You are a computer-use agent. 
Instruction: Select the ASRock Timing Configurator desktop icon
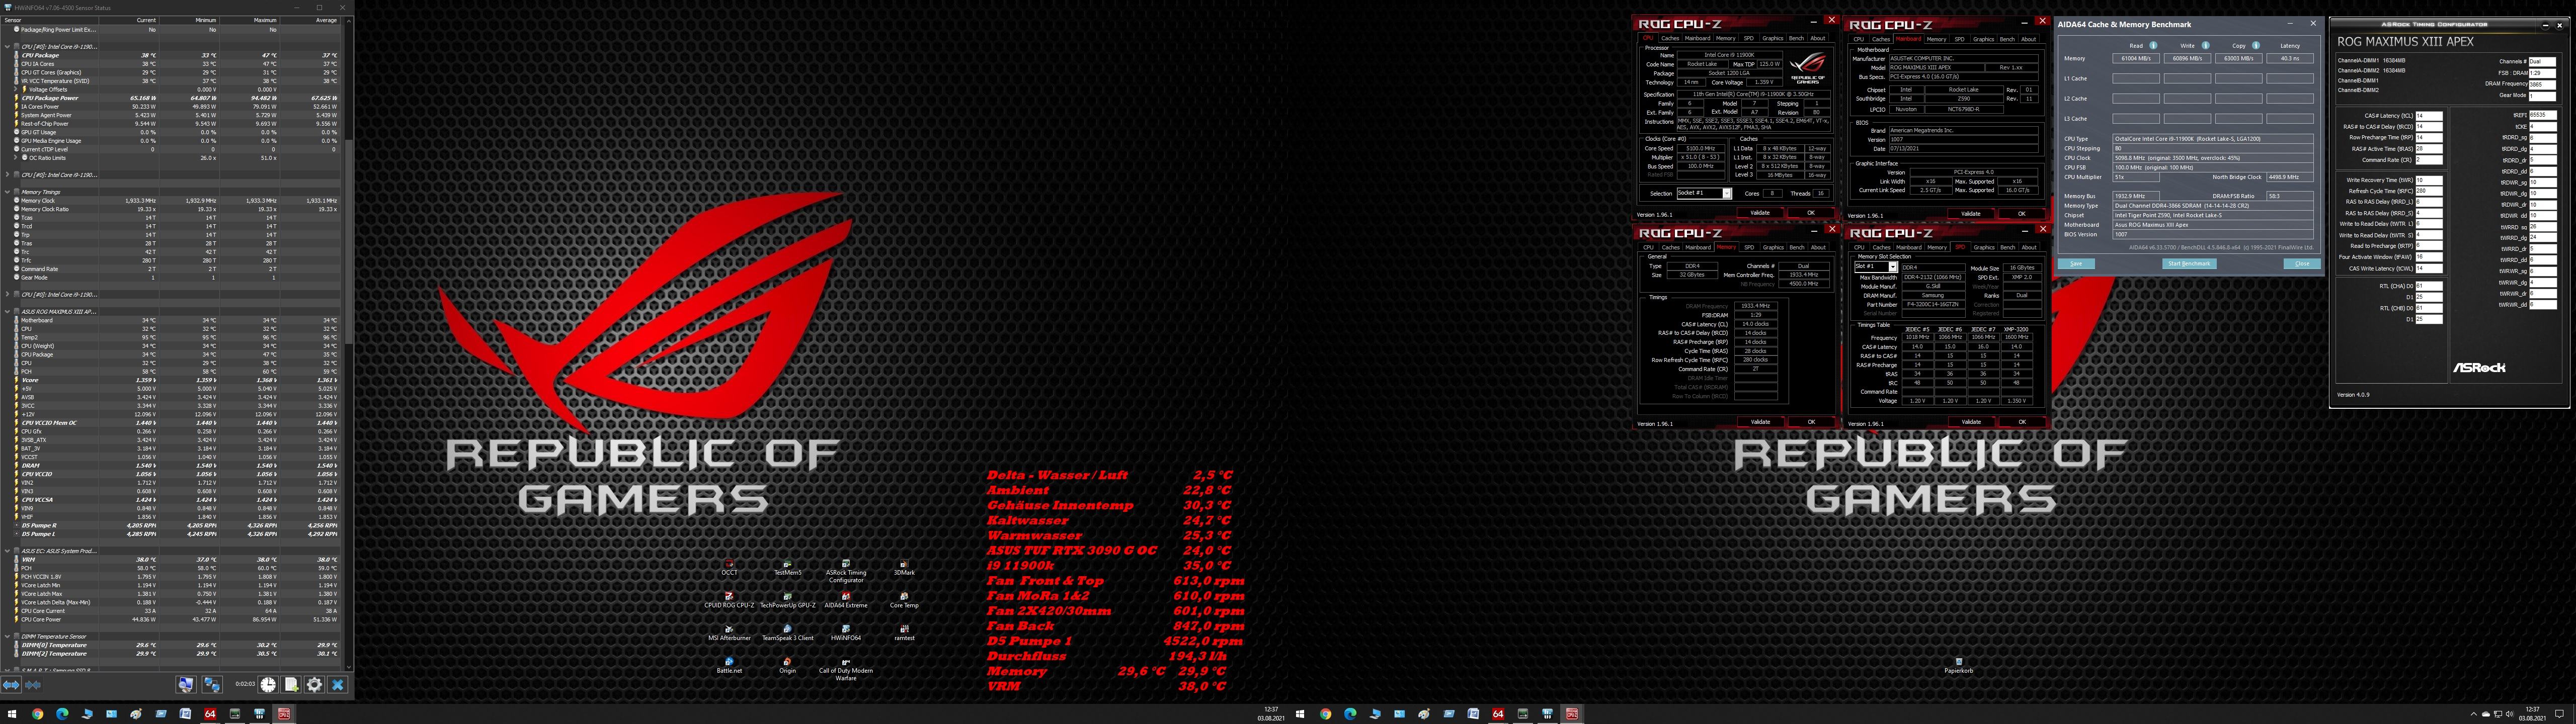point(846,571)
